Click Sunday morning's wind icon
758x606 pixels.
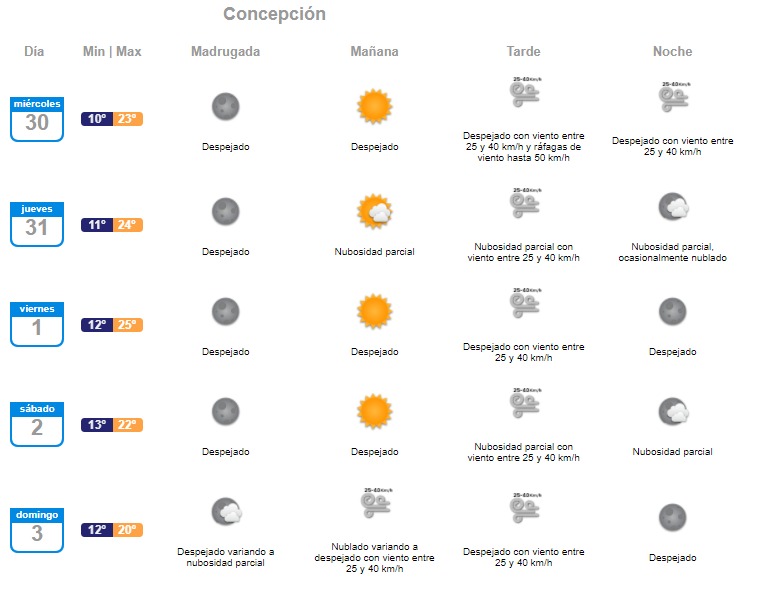[374, 502]
